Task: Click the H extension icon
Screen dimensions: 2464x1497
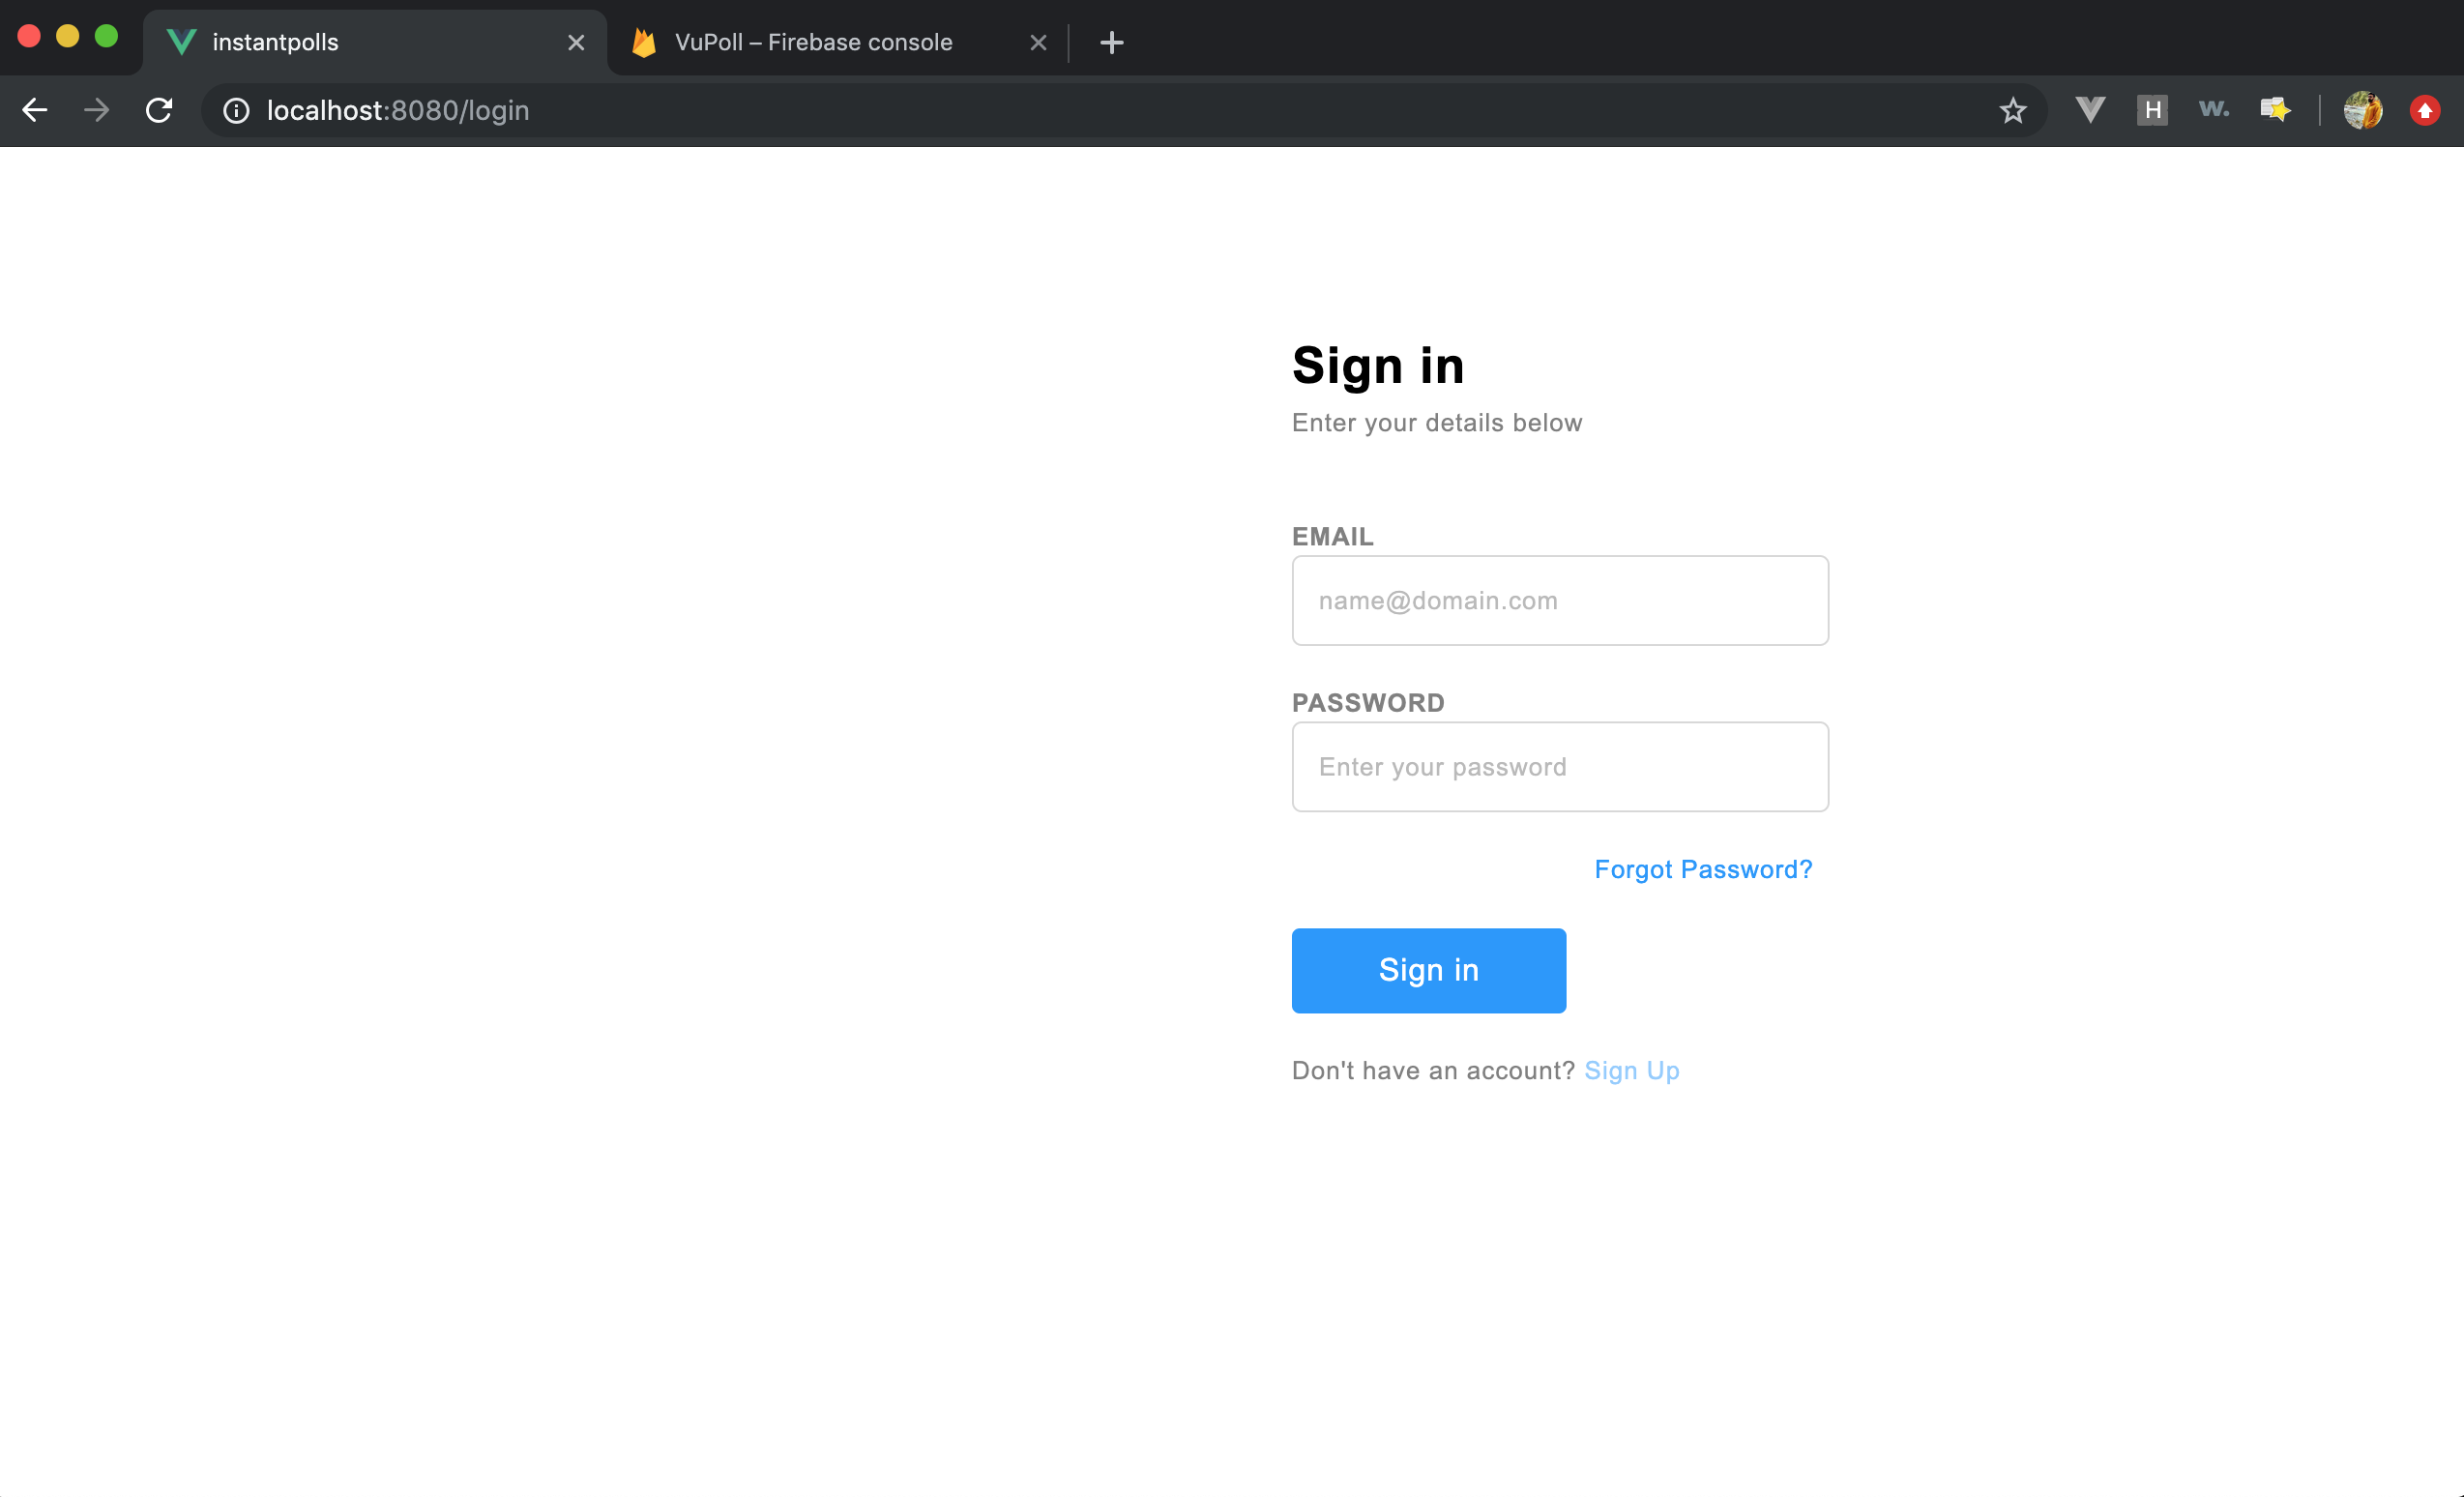Action: (2152, 109)
